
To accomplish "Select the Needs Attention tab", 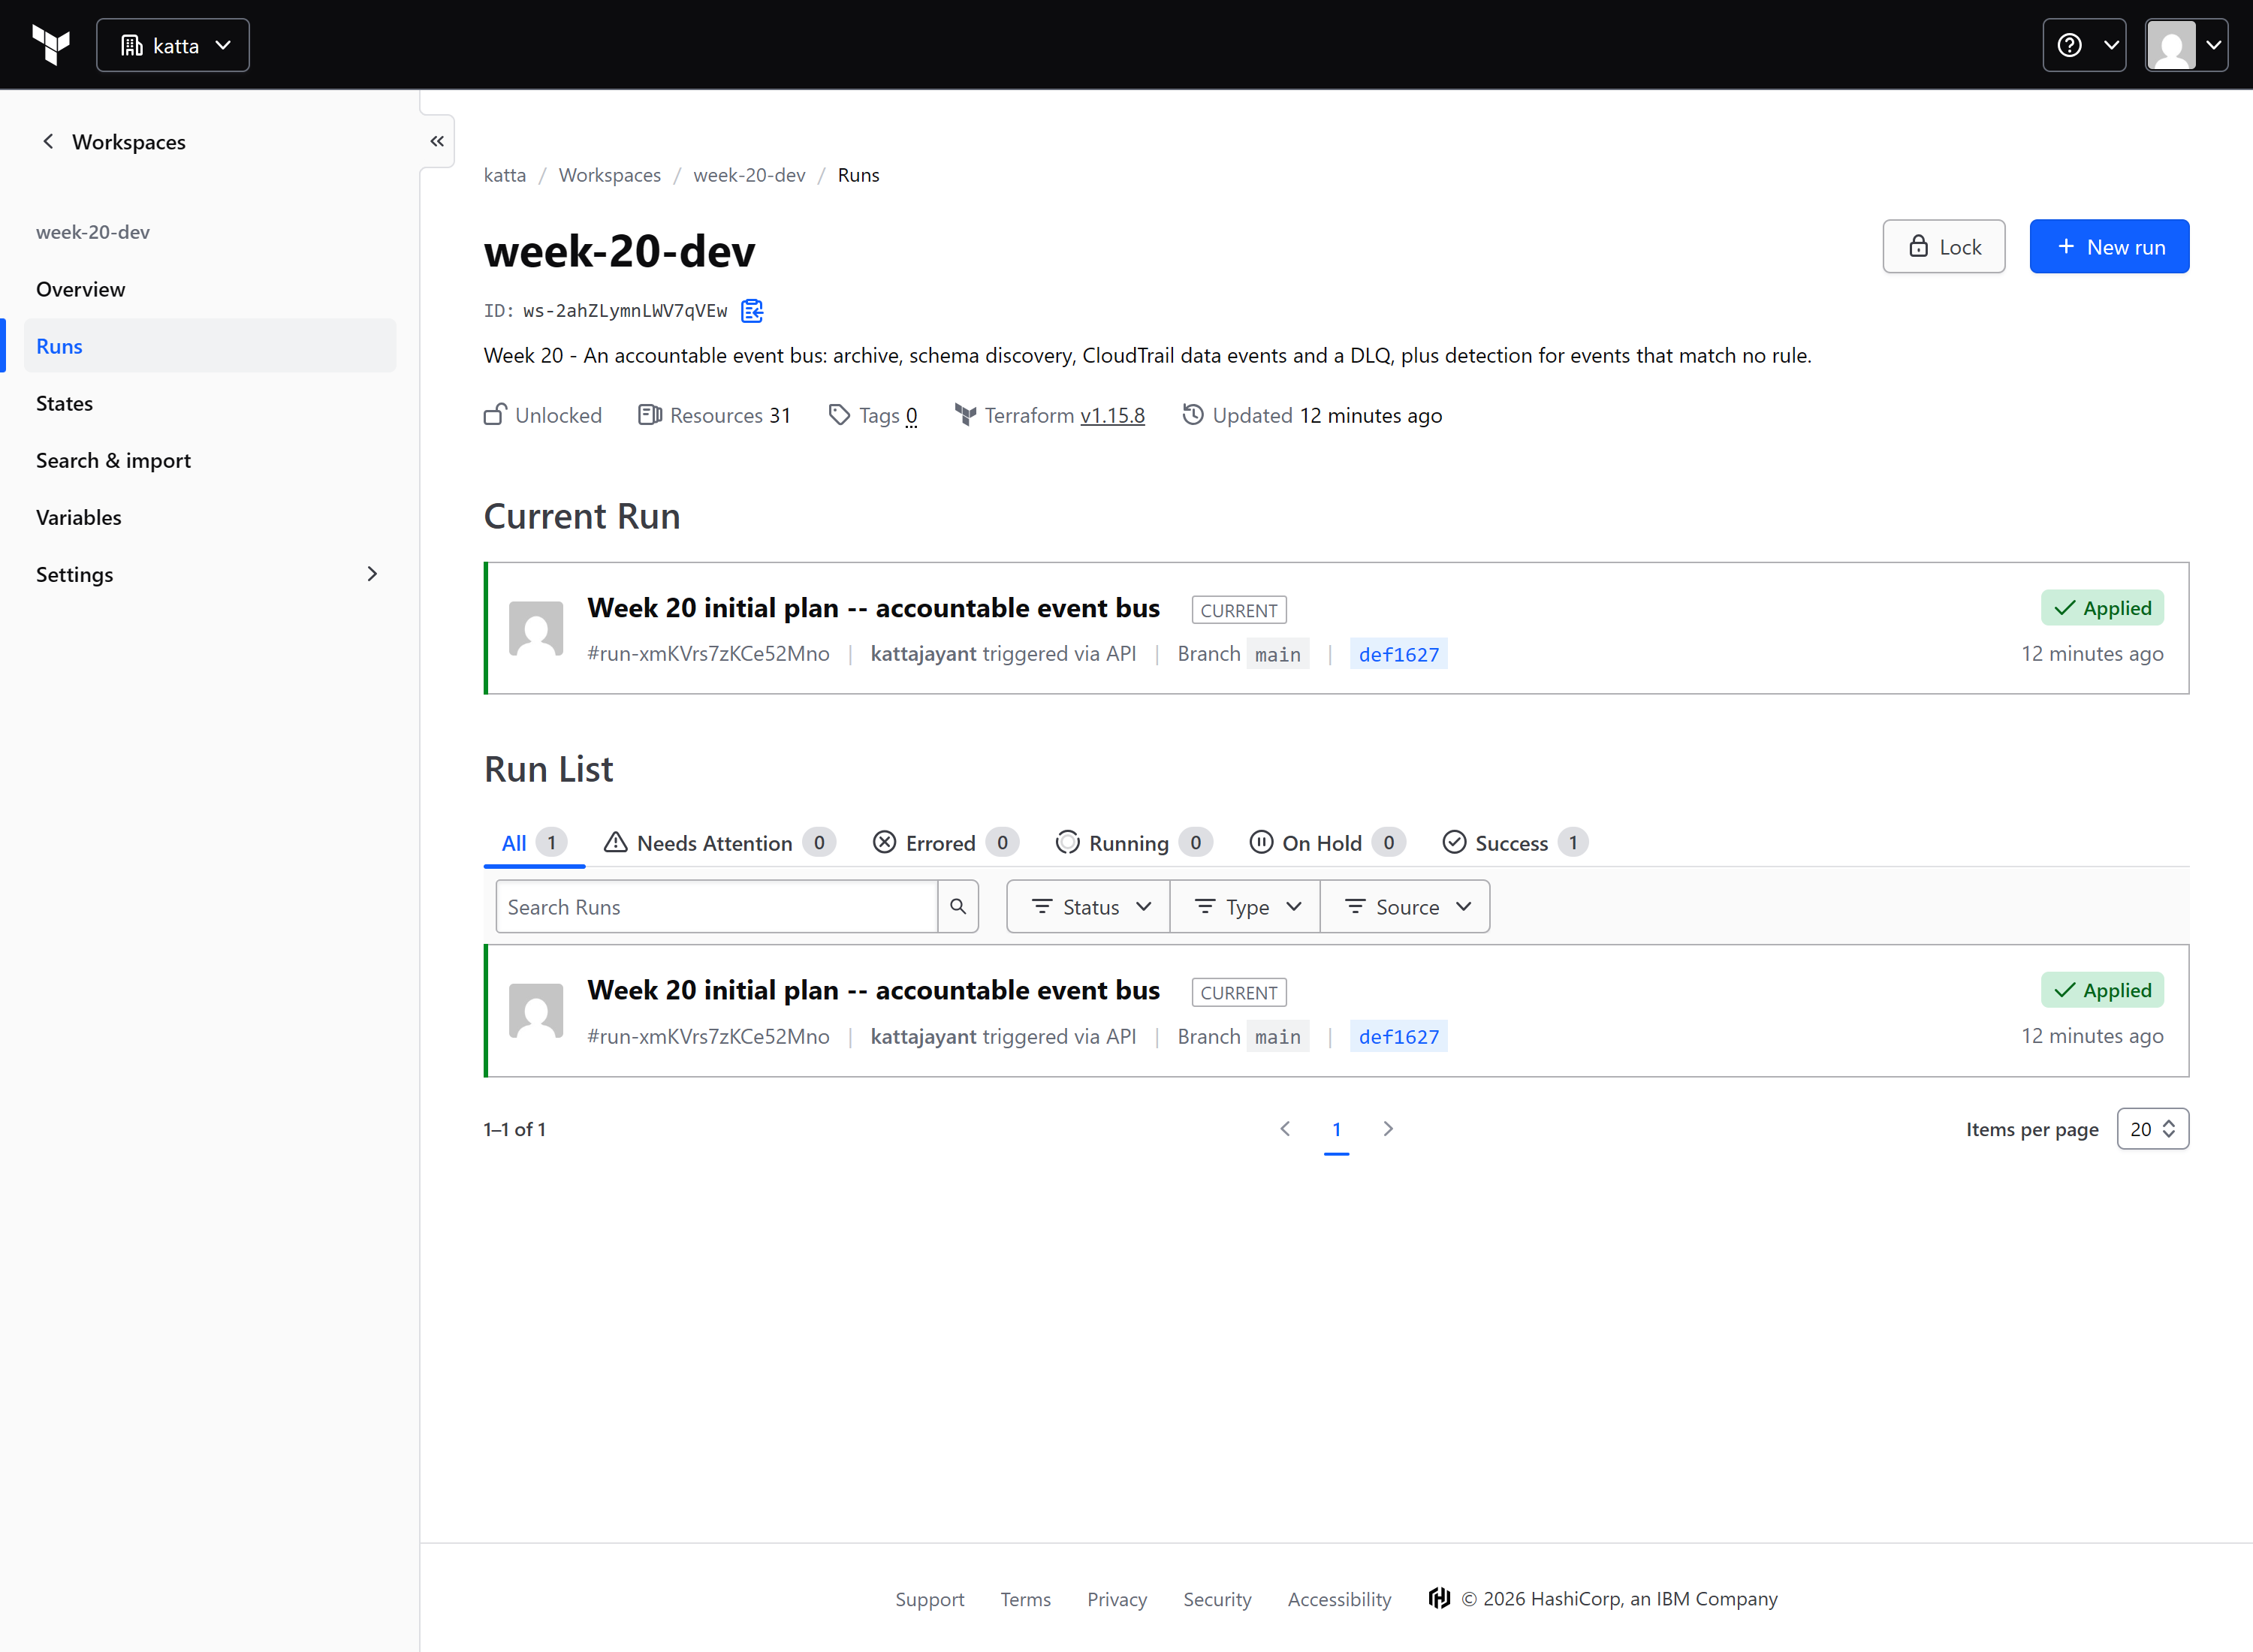I will coord(719,843).
